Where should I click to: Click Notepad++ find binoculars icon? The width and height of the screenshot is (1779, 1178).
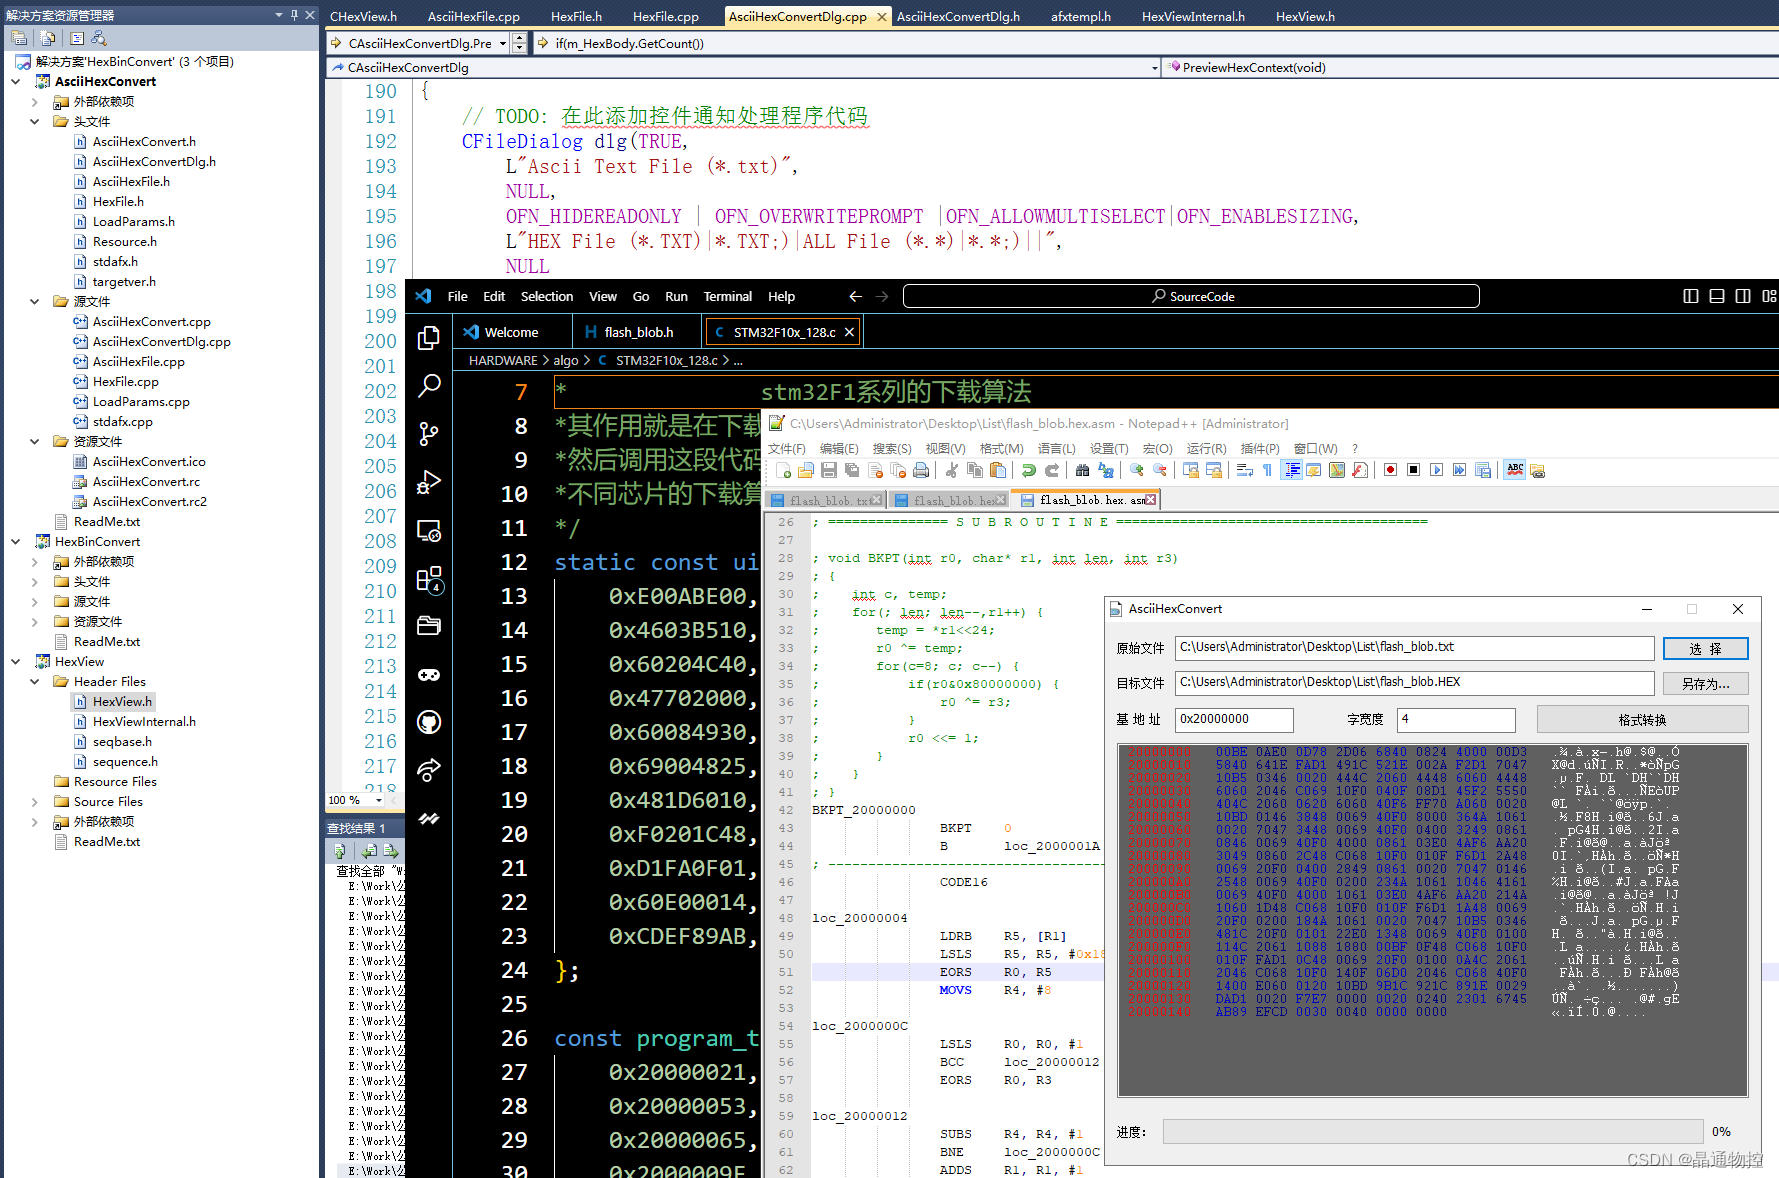pyautogui.click(x=1082, y=470)
